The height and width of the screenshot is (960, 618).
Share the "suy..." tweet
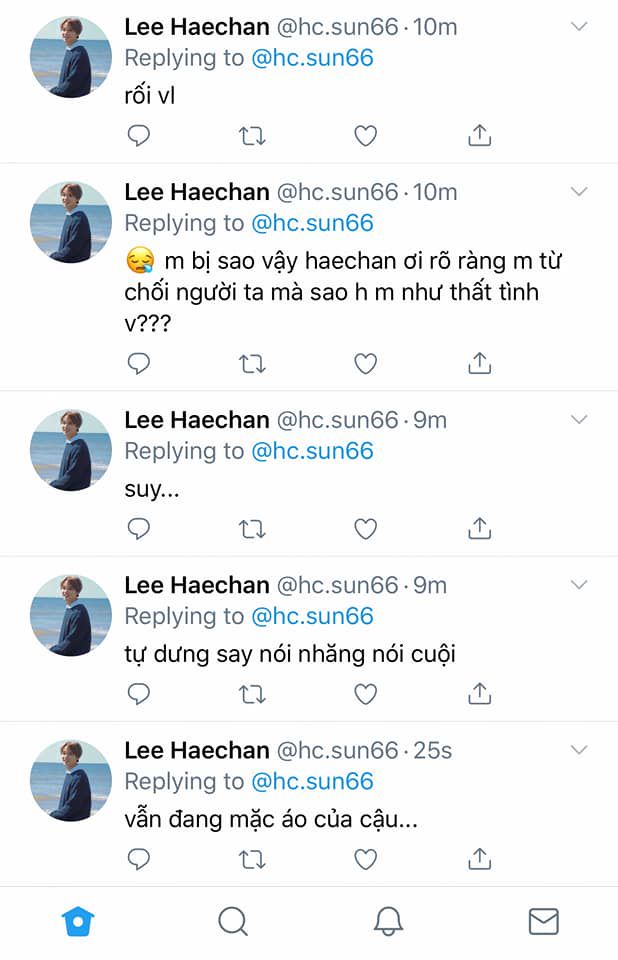coord(480,527)
